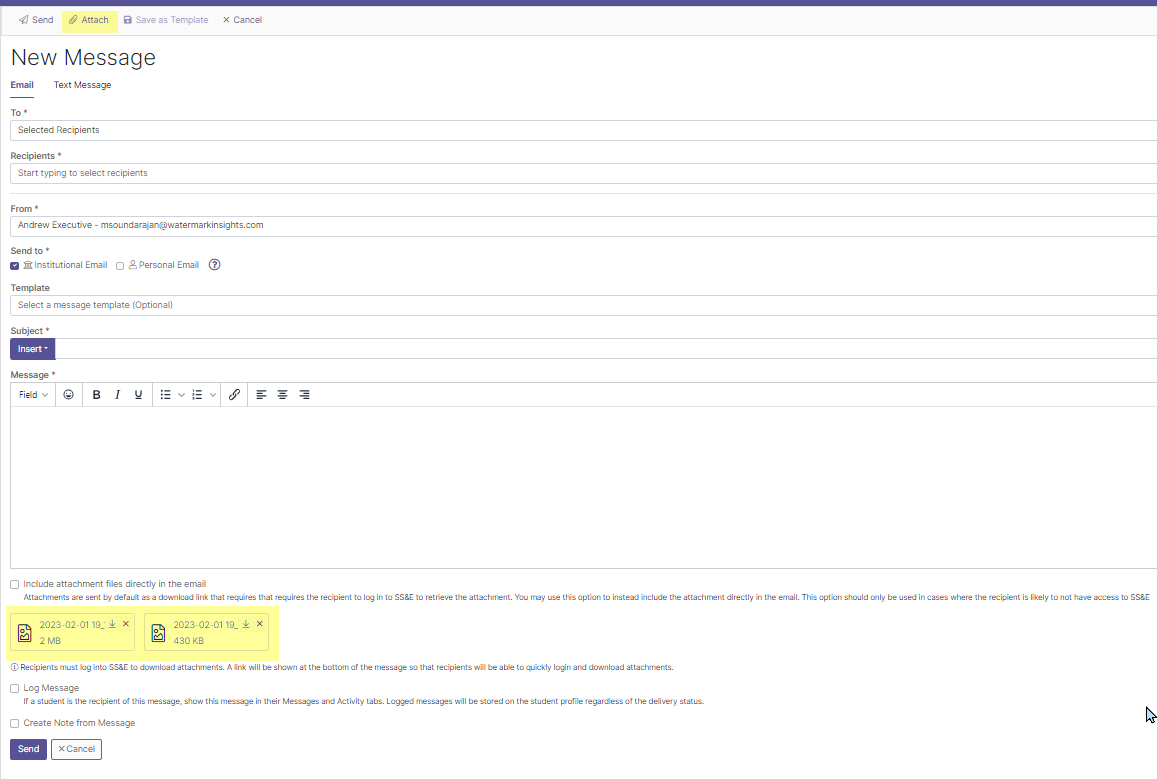
Task: Click the insert link icon
Action: pos(234,395)
